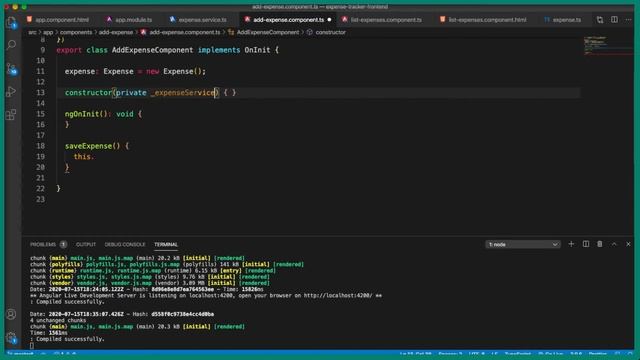Create a new terminal with plus icon
The image size is (640, 360).
tap(571, 244)
